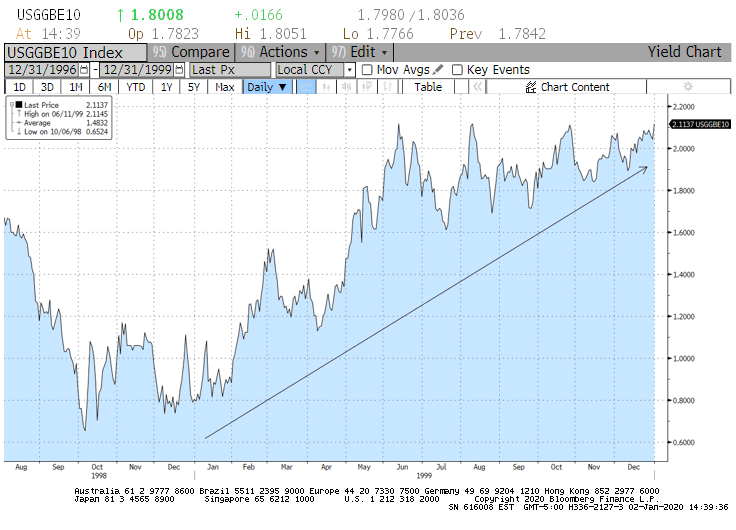The height and width of the screenshot is (530, 736).
Task: Click the Mov Avgs pencil edit icon
Action: pos(438,70)
